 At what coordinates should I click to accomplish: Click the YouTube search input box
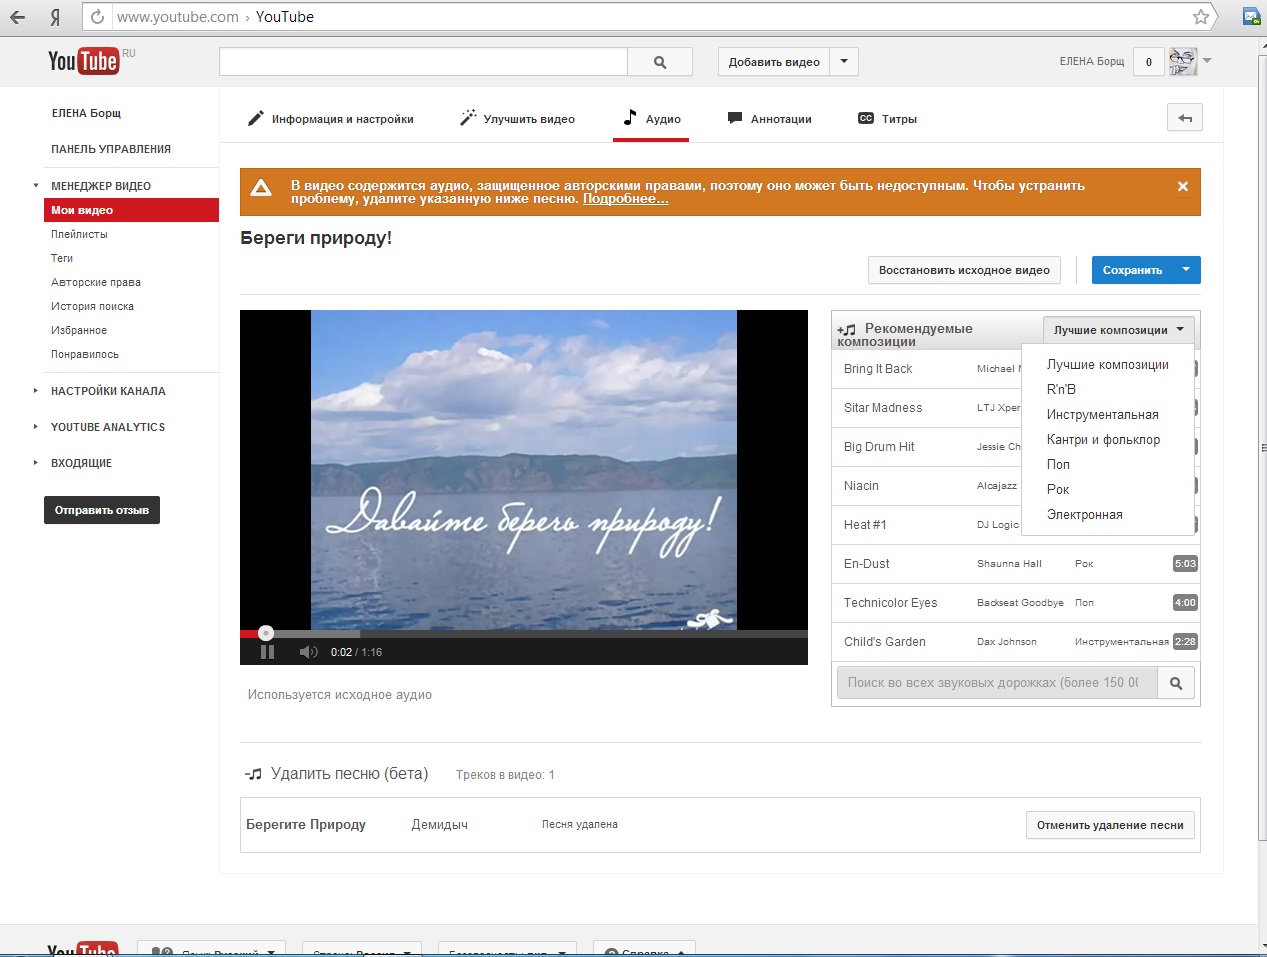coord(423,62)
